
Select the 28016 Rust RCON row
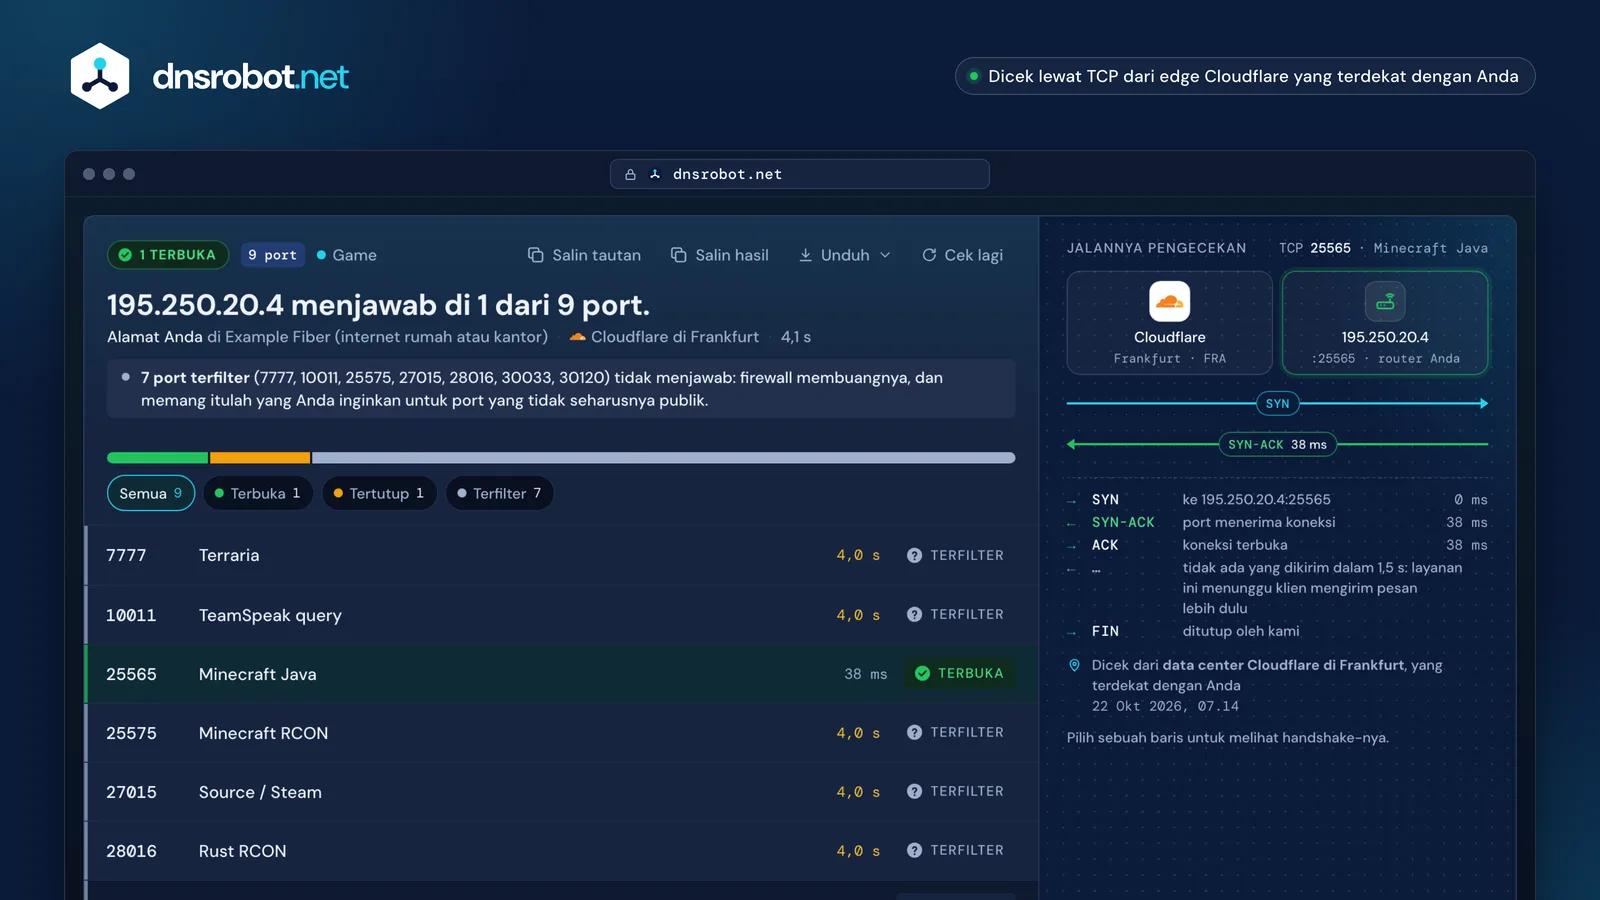(x=561, y=851)
